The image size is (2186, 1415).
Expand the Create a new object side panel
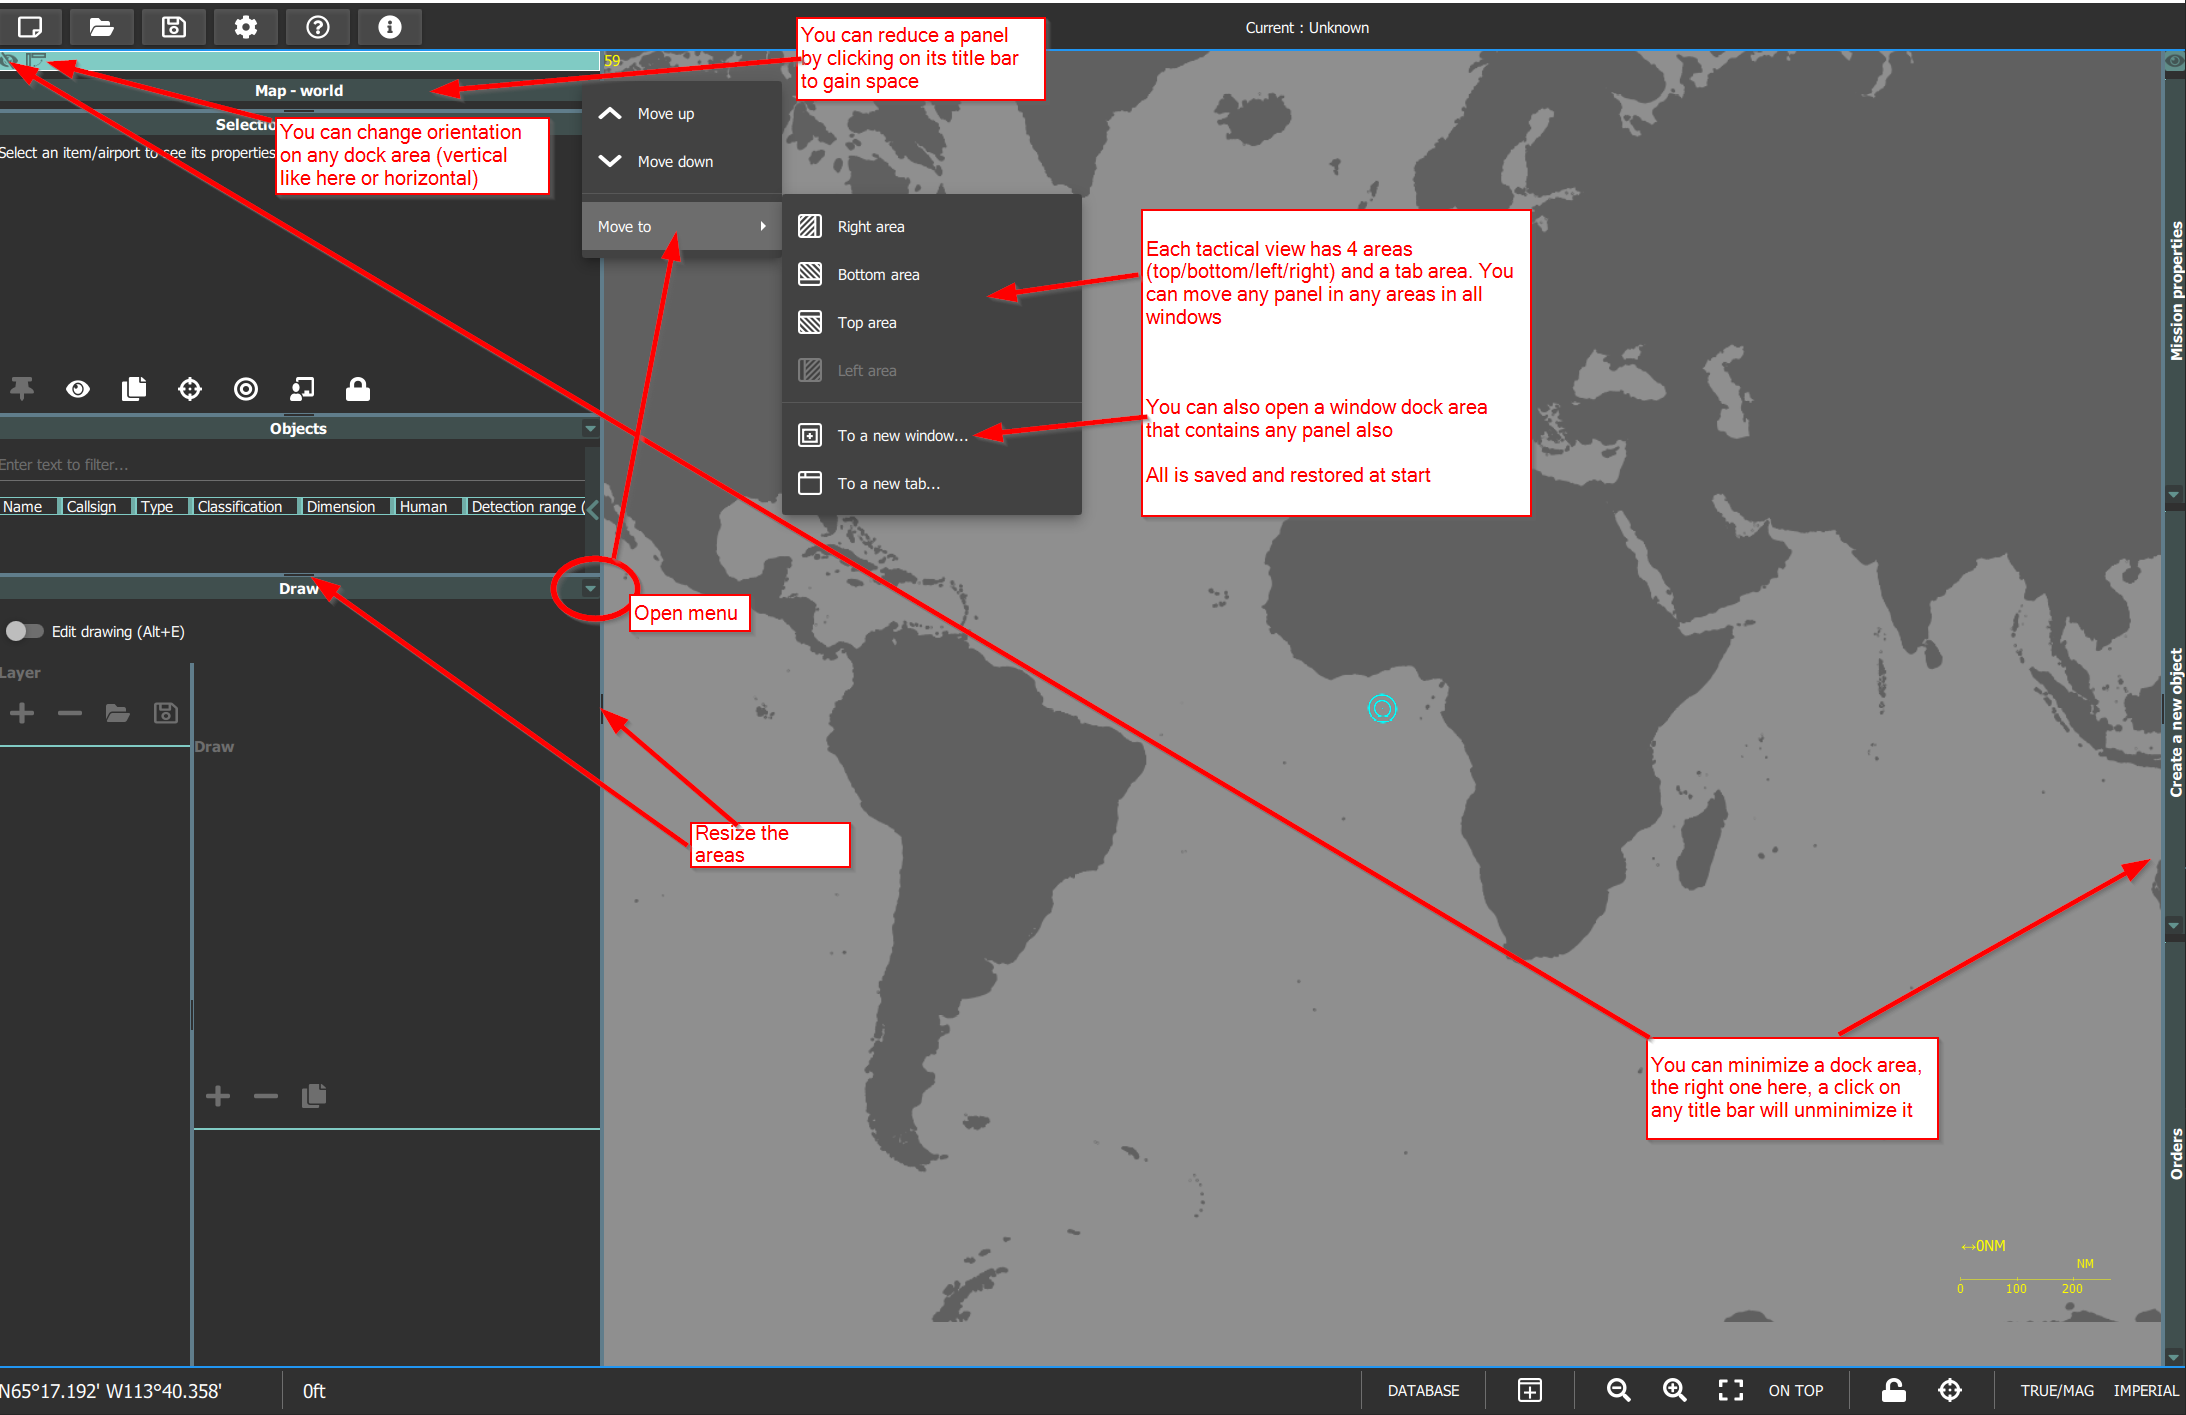coord(2175,722)
